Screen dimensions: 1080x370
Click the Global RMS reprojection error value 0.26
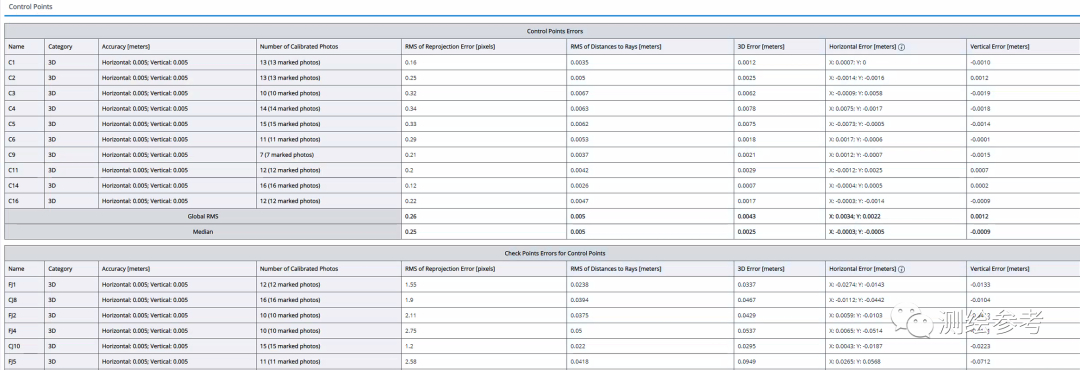click(x=411, y=216)
